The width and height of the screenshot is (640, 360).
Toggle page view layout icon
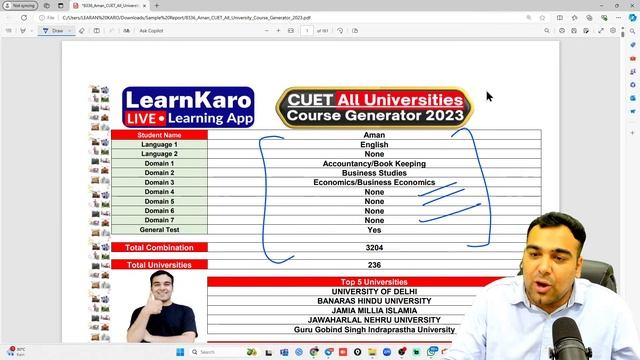(x=97, y=31)
